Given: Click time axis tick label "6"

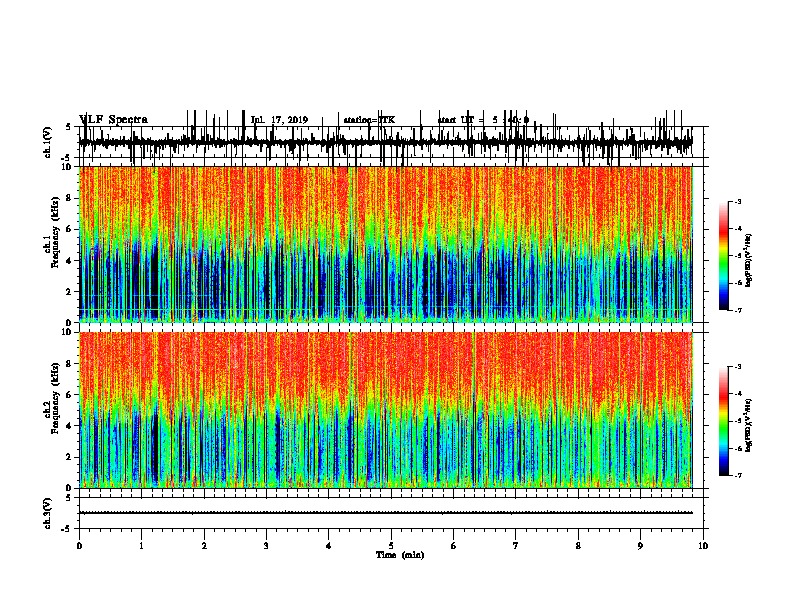Looking at the screenshot, I should coord(453,546).
